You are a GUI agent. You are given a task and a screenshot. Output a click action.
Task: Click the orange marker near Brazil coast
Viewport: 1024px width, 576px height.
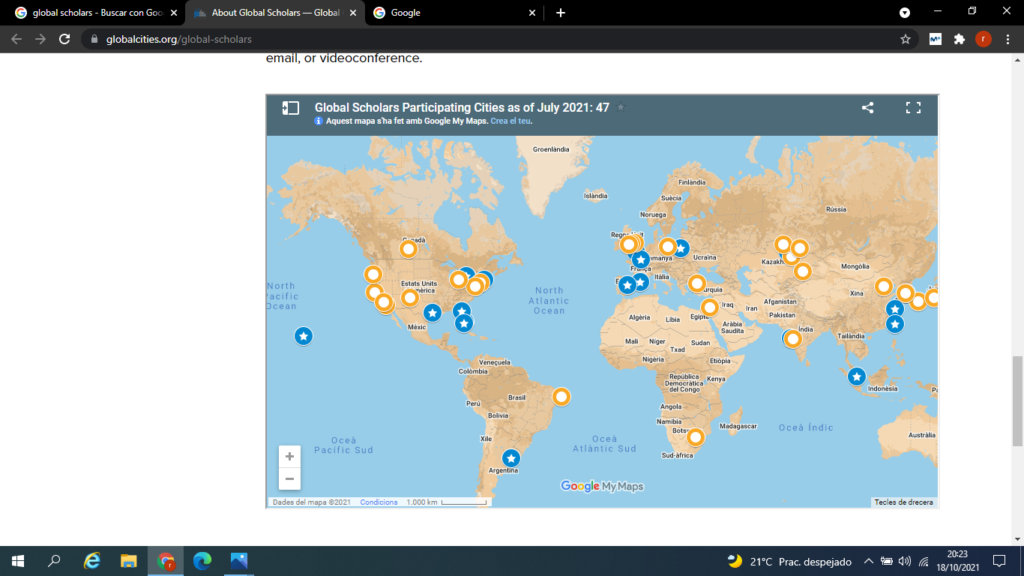(562, 397)
